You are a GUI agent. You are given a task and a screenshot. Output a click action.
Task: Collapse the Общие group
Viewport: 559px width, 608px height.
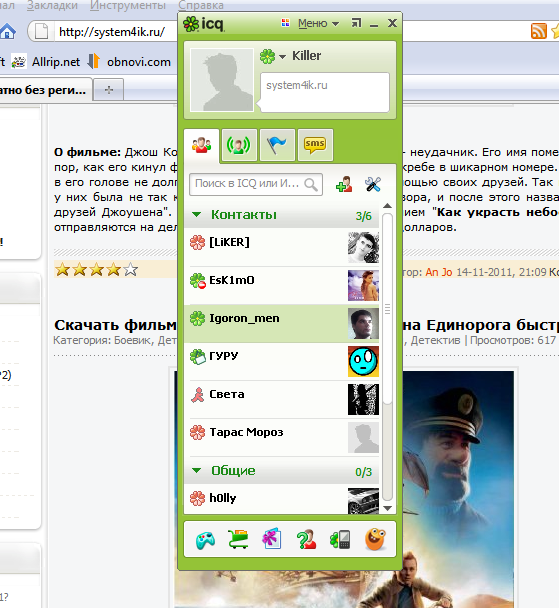[197, 470]
